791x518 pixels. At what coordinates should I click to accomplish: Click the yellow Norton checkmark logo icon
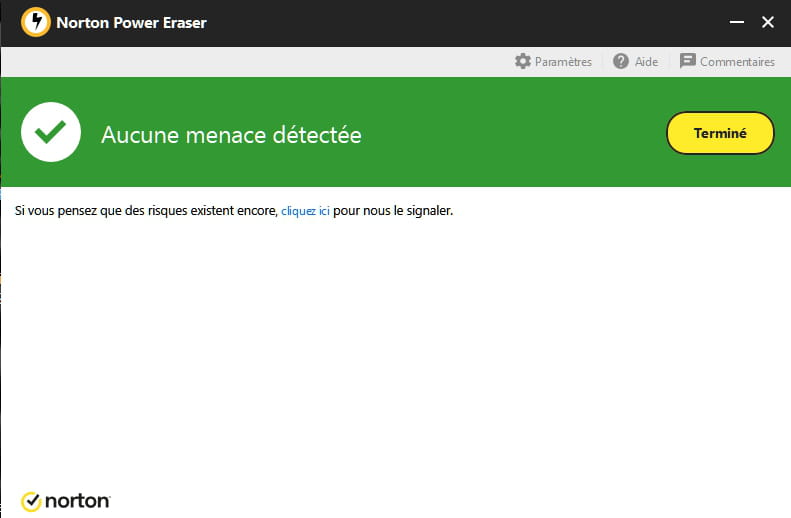pyautogui.click(x=31, y=500)
